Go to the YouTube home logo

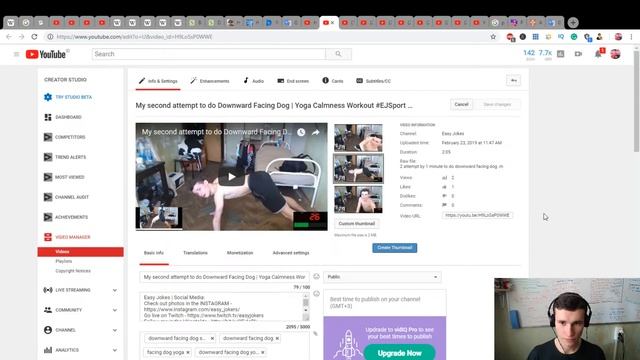coord(46,54)
